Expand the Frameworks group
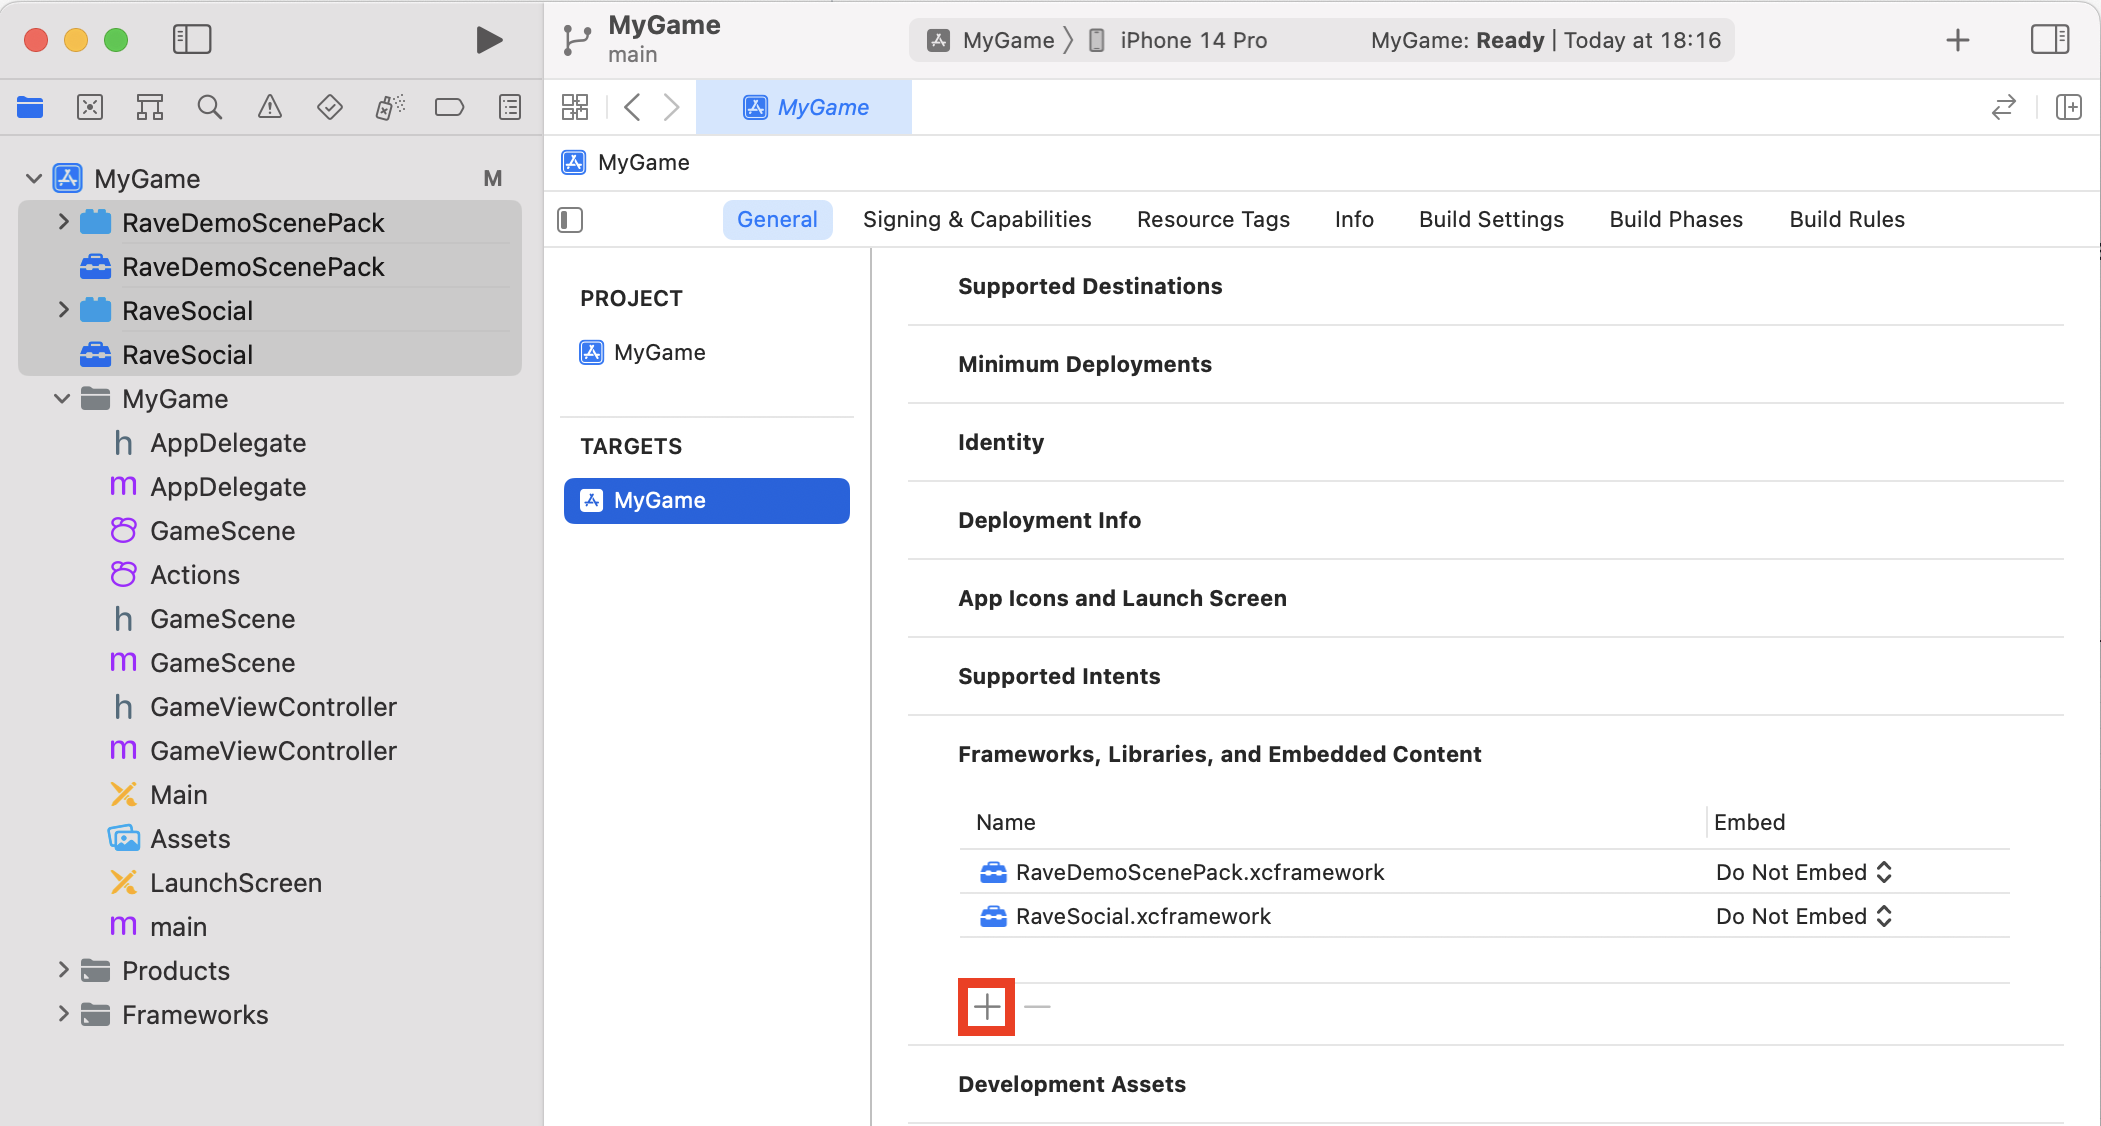 click(x=64, y=1014)
